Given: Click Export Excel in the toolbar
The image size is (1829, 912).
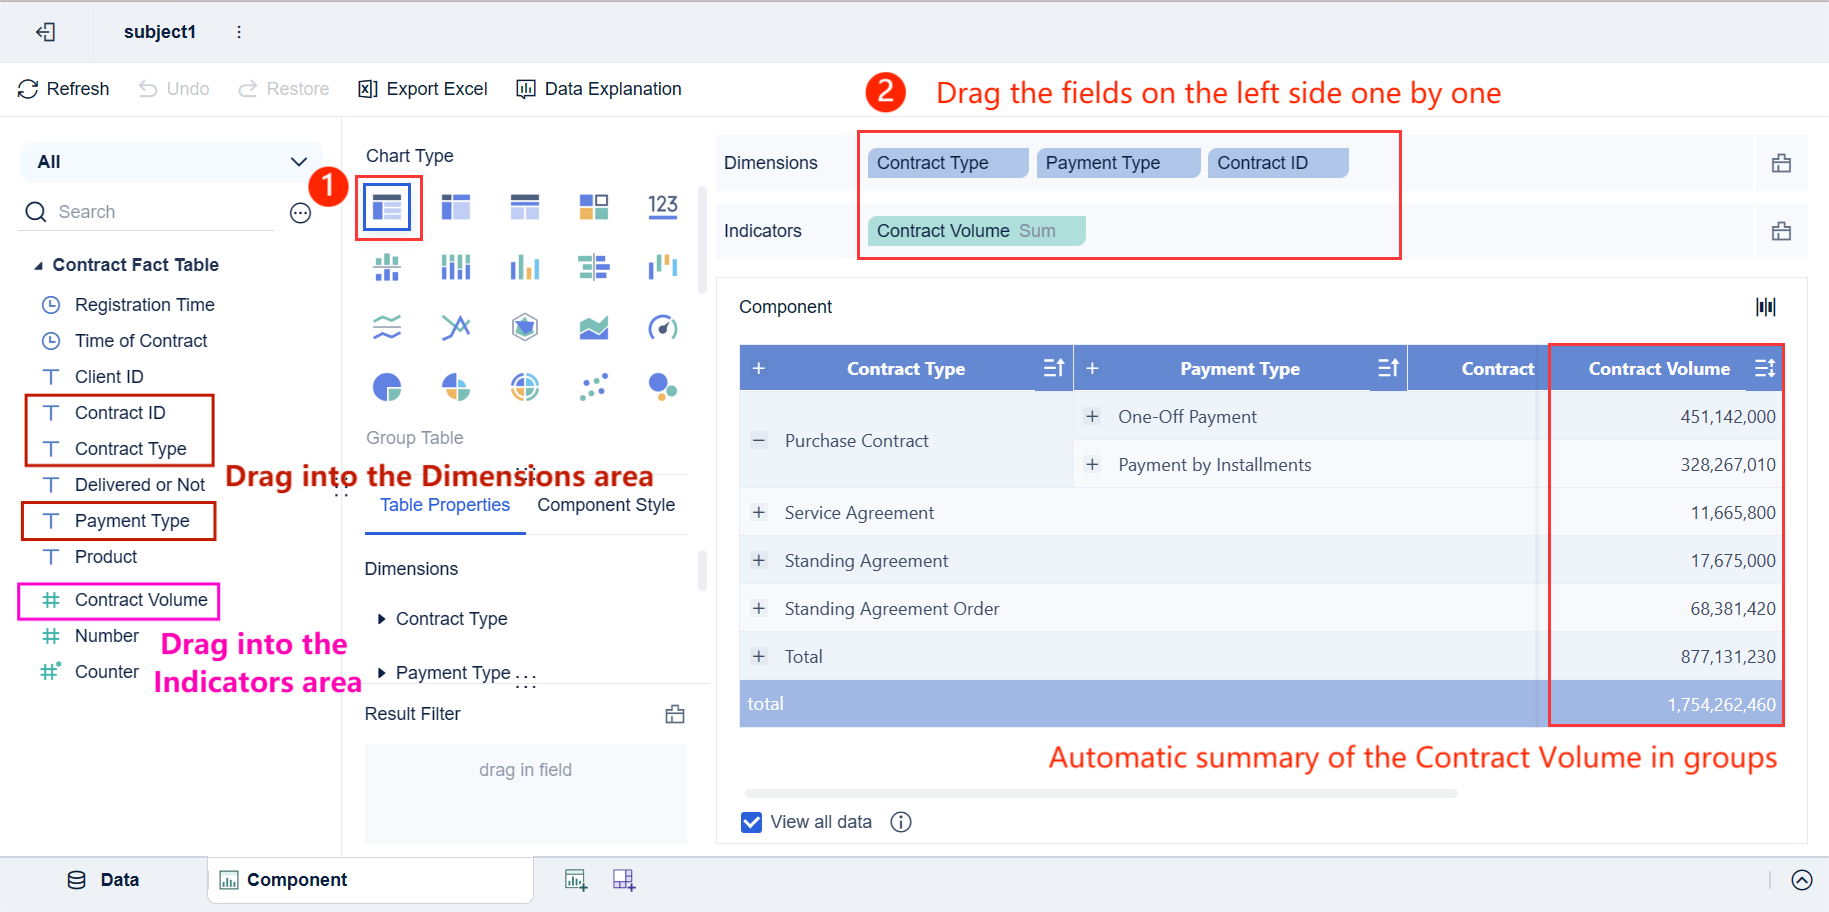Looking at the screenshot, I should coord(422,88).
